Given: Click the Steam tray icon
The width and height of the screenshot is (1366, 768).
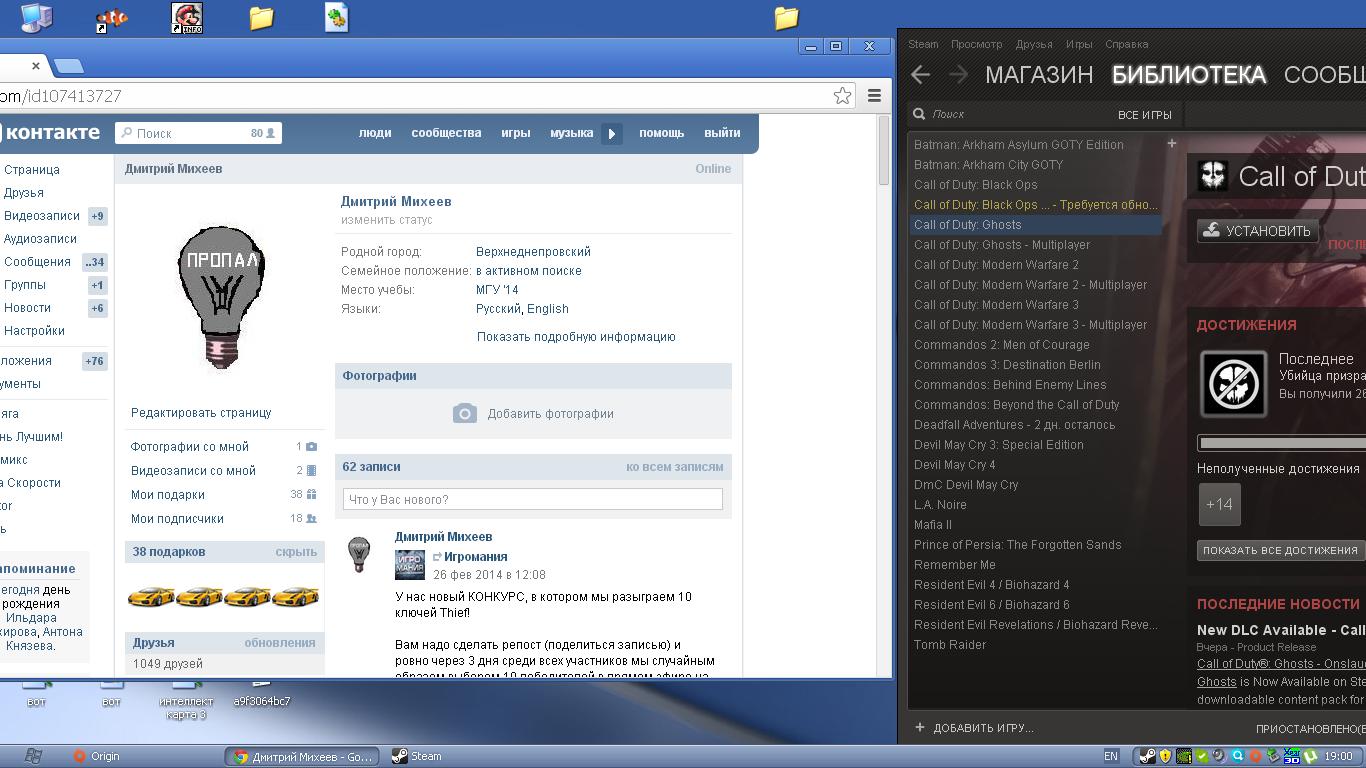Looking at the screenshot, I should (1148, 756).
